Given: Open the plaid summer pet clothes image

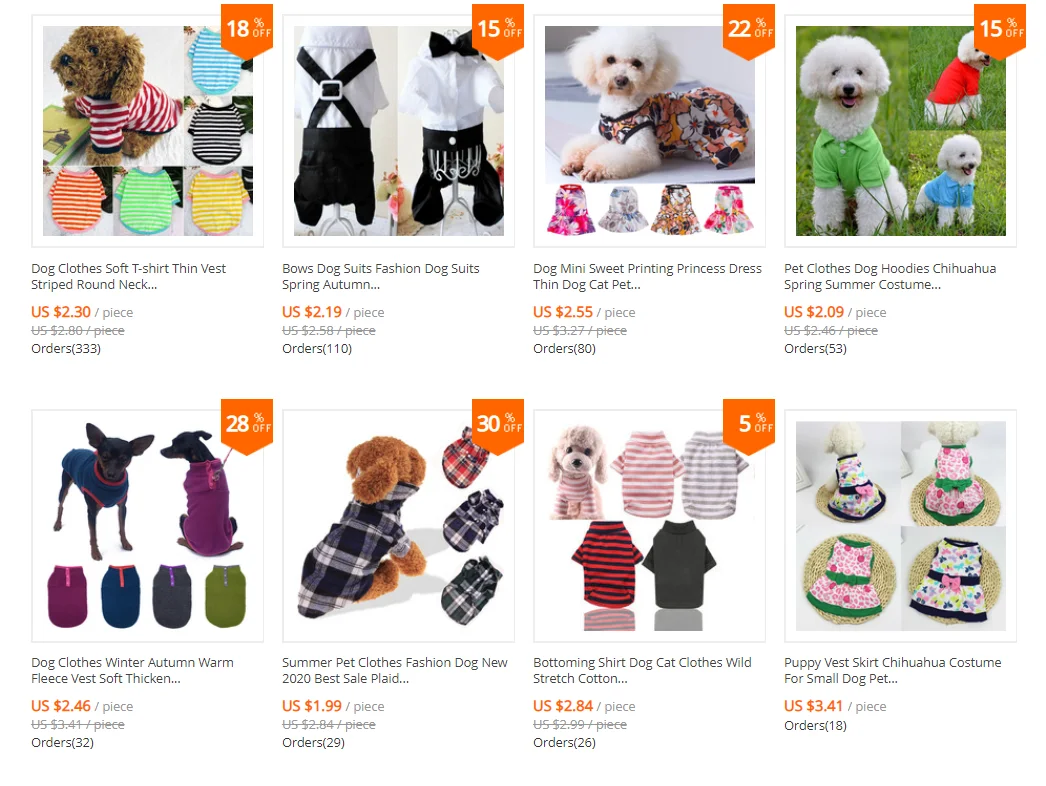Looking at the screenshot, I should 398,526.
